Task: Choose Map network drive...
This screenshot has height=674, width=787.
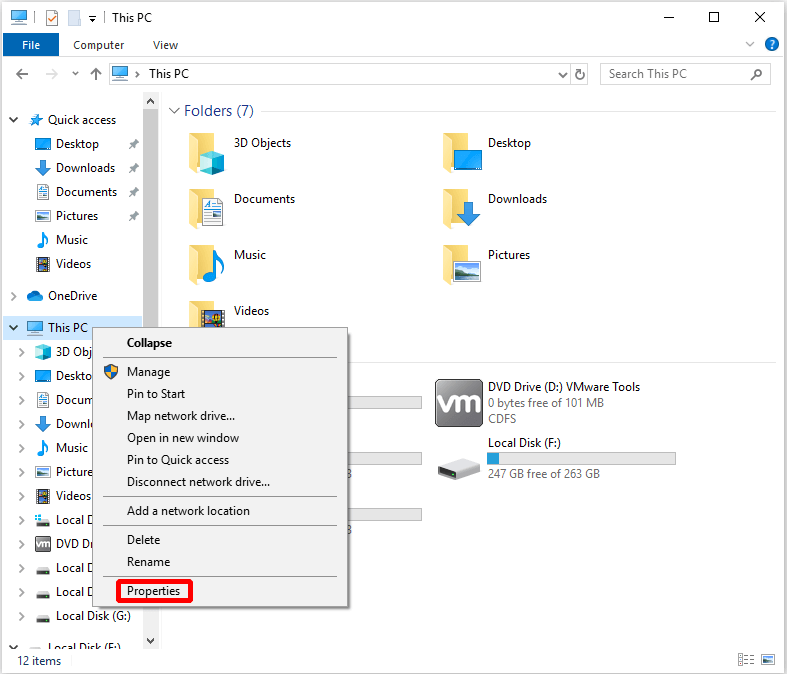Action: pos(181,416)
